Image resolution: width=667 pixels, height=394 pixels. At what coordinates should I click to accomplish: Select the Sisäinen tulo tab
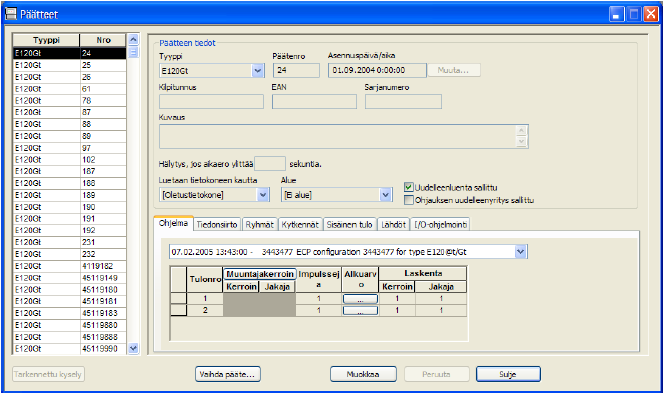[350, 225]
